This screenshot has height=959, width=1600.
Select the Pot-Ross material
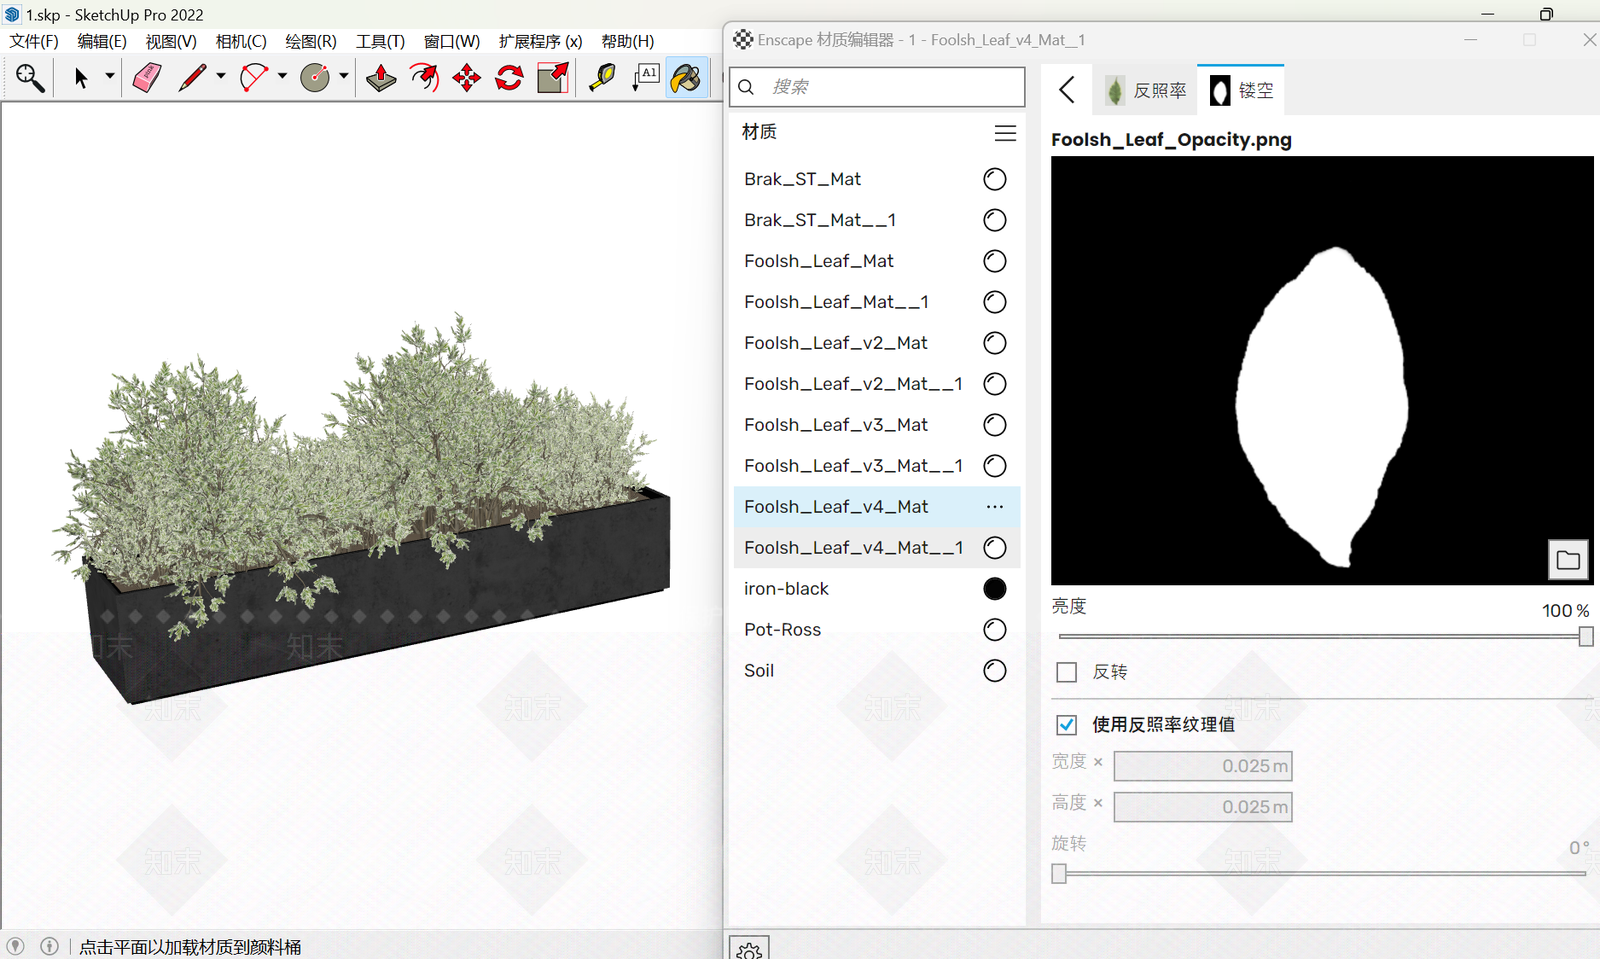pyautogui.click(x=877, y=630)
